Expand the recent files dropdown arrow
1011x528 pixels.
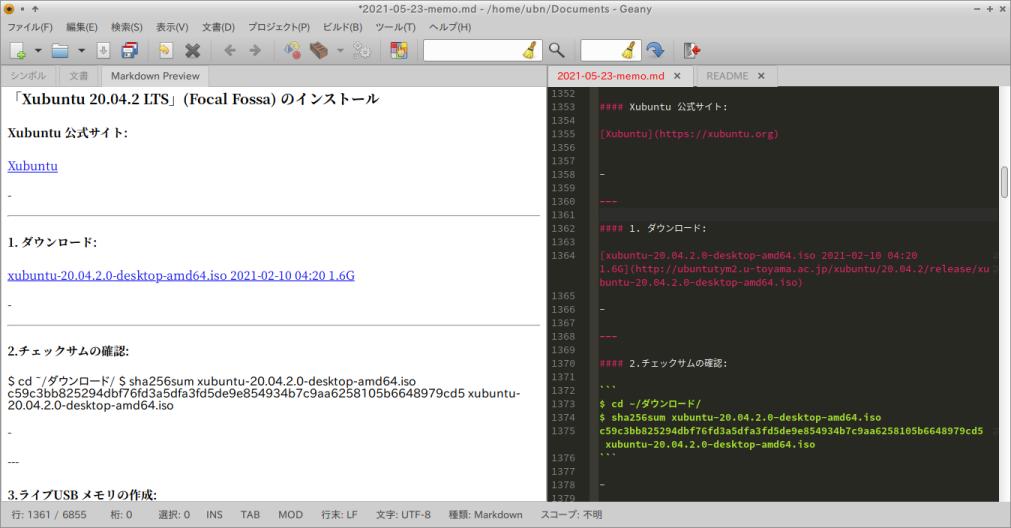click(81, 50)
